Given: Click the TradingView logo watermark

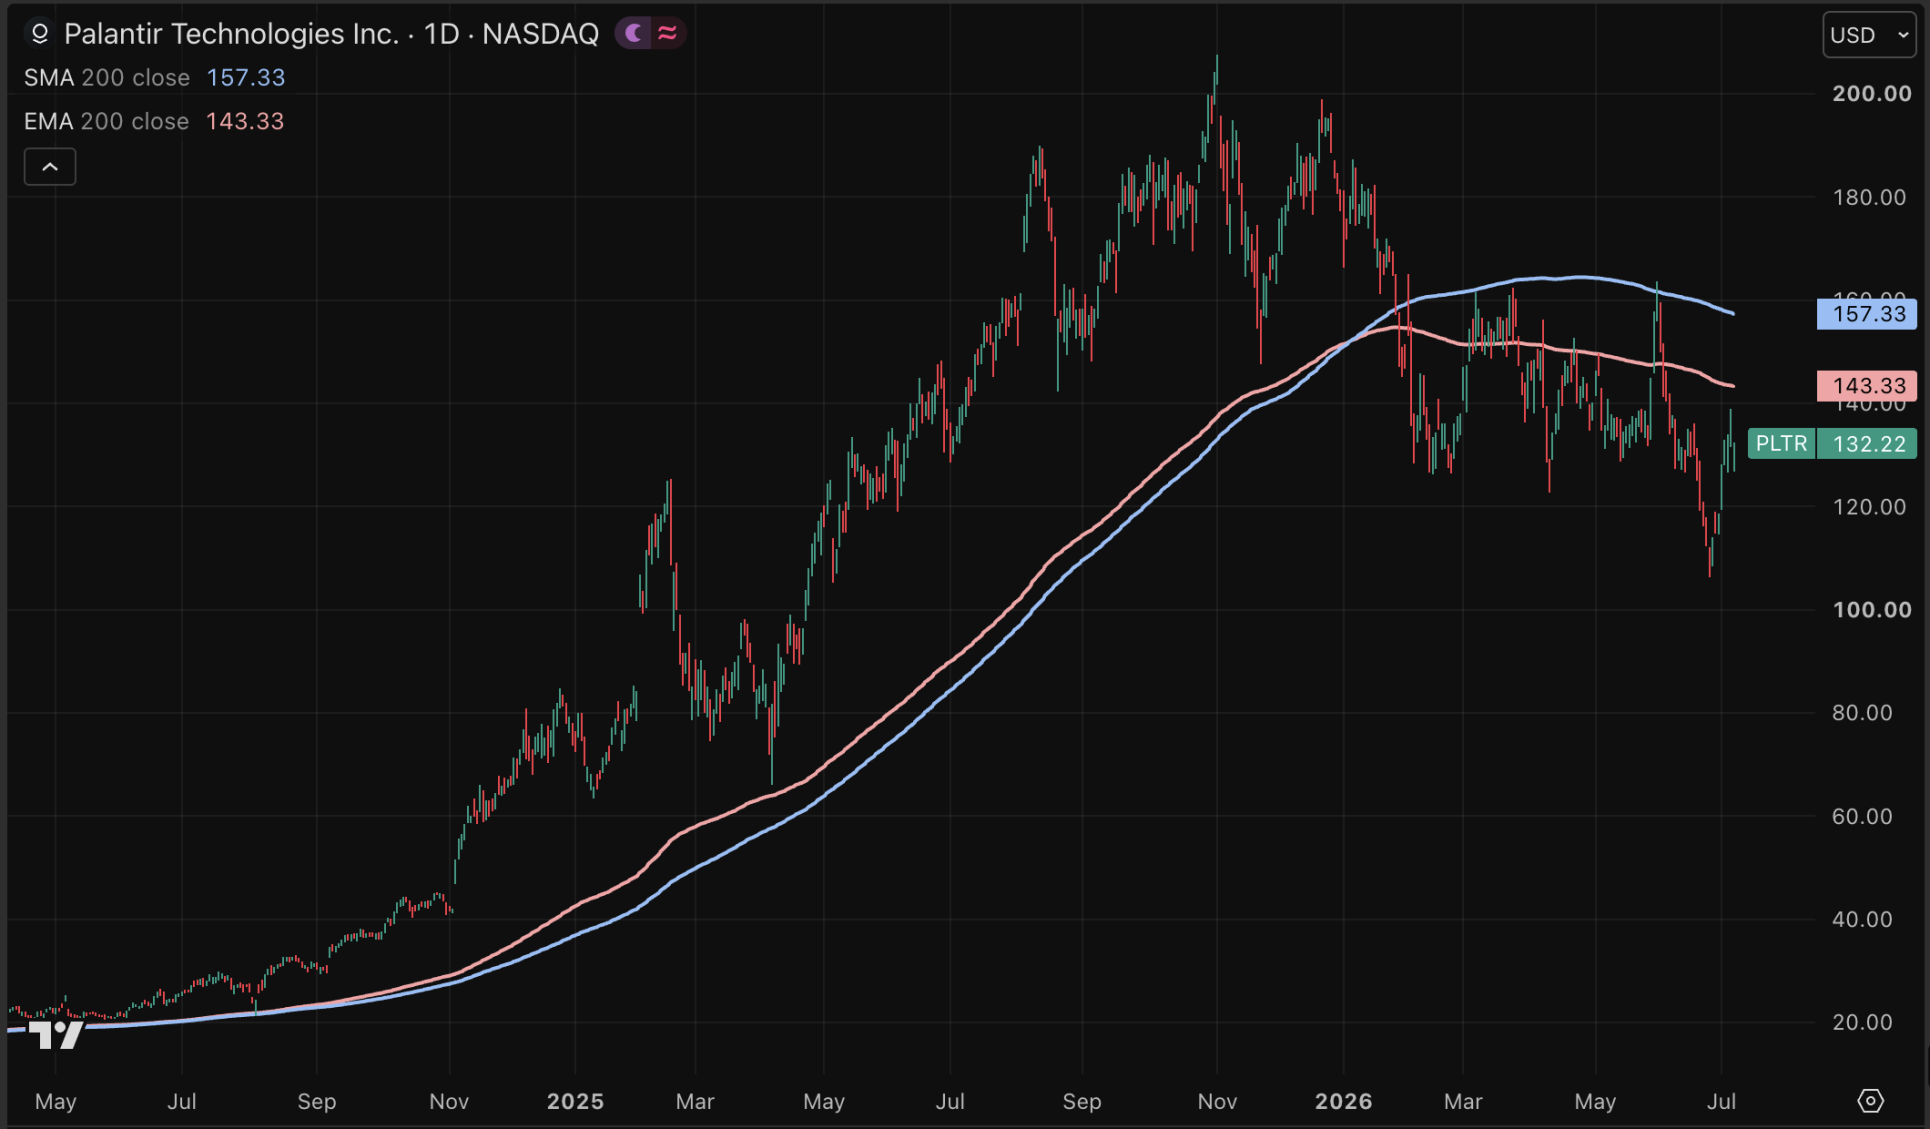Looking at the screenshot, I should coord(55,1035).
